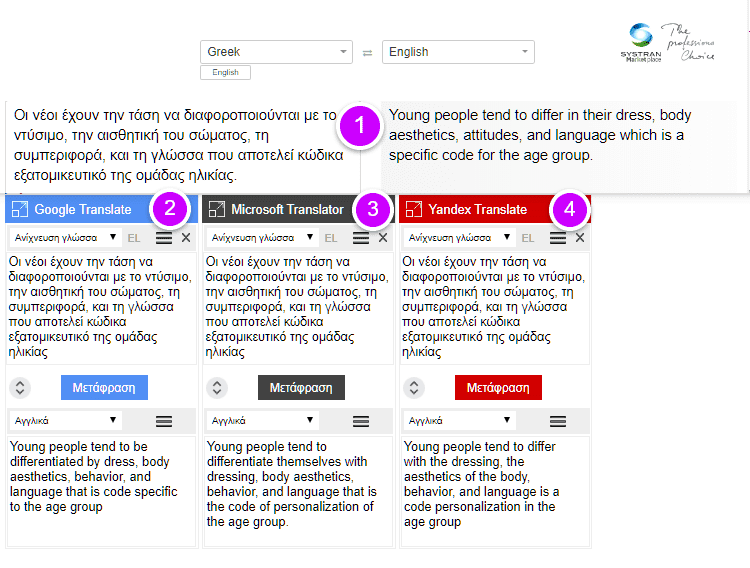Image resolution: width=750 pixels, height=568 pixels.
Task: Click the blue Μετάφραση button
Action: [x=104, y=388]
